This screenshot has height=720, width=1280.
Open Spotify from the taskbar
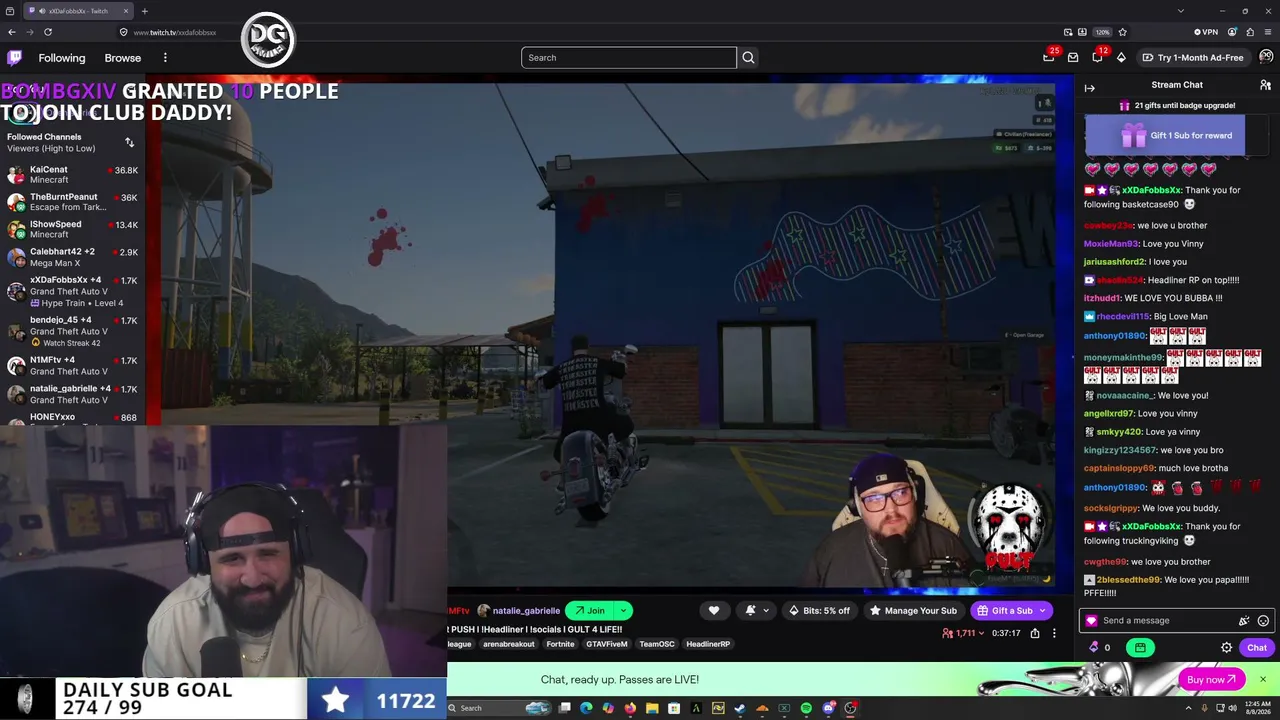coord(806,709)
